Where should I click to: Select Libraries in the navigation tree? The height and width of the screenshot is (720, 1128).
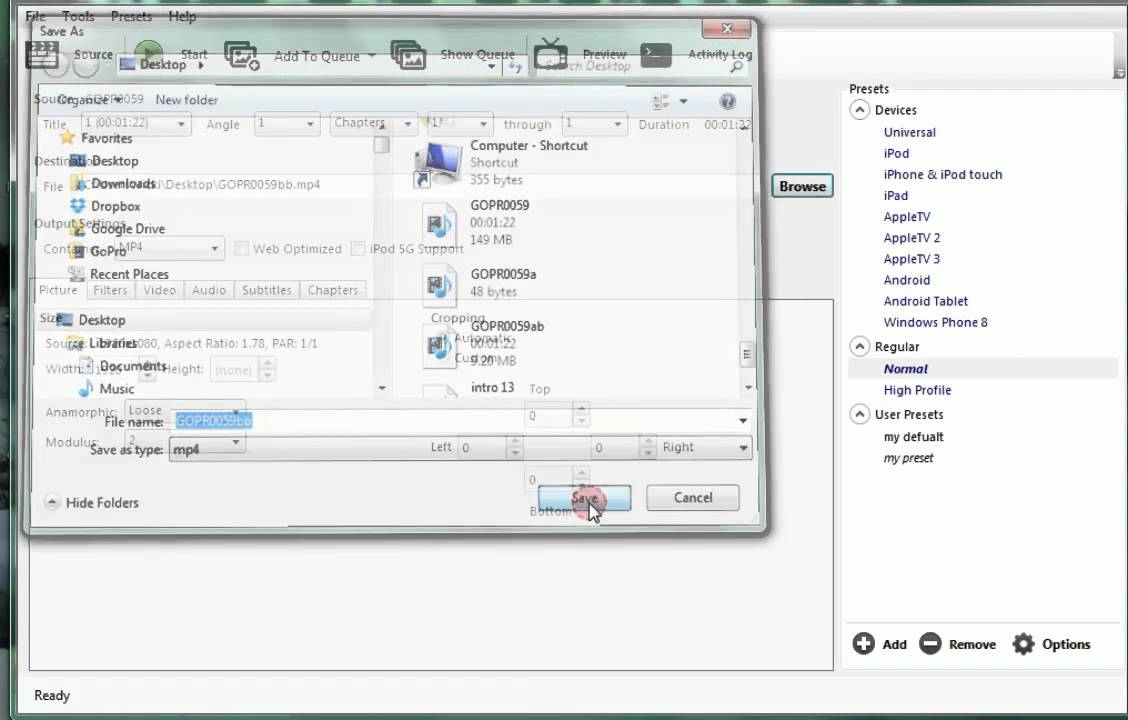point(112,343)
